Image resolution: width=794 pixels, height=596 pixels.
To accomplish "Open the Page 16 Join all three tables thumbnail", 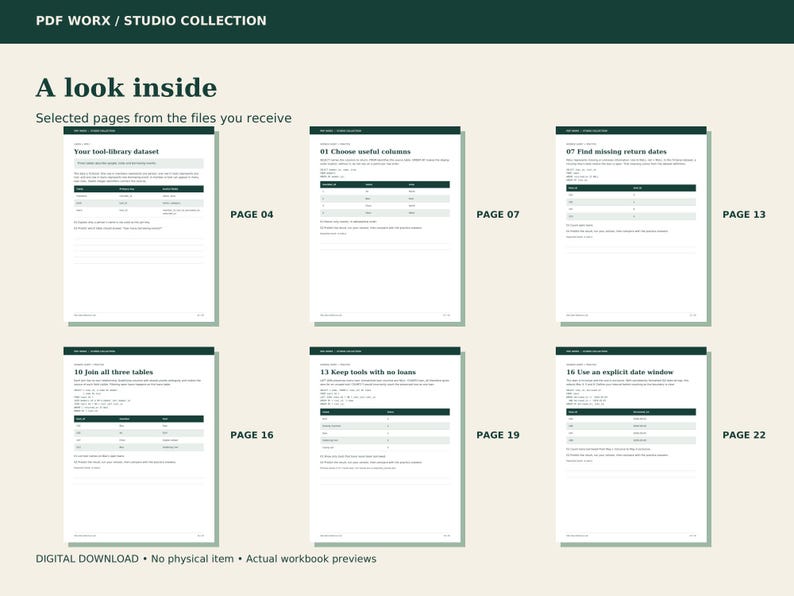I will coord(139,445).
